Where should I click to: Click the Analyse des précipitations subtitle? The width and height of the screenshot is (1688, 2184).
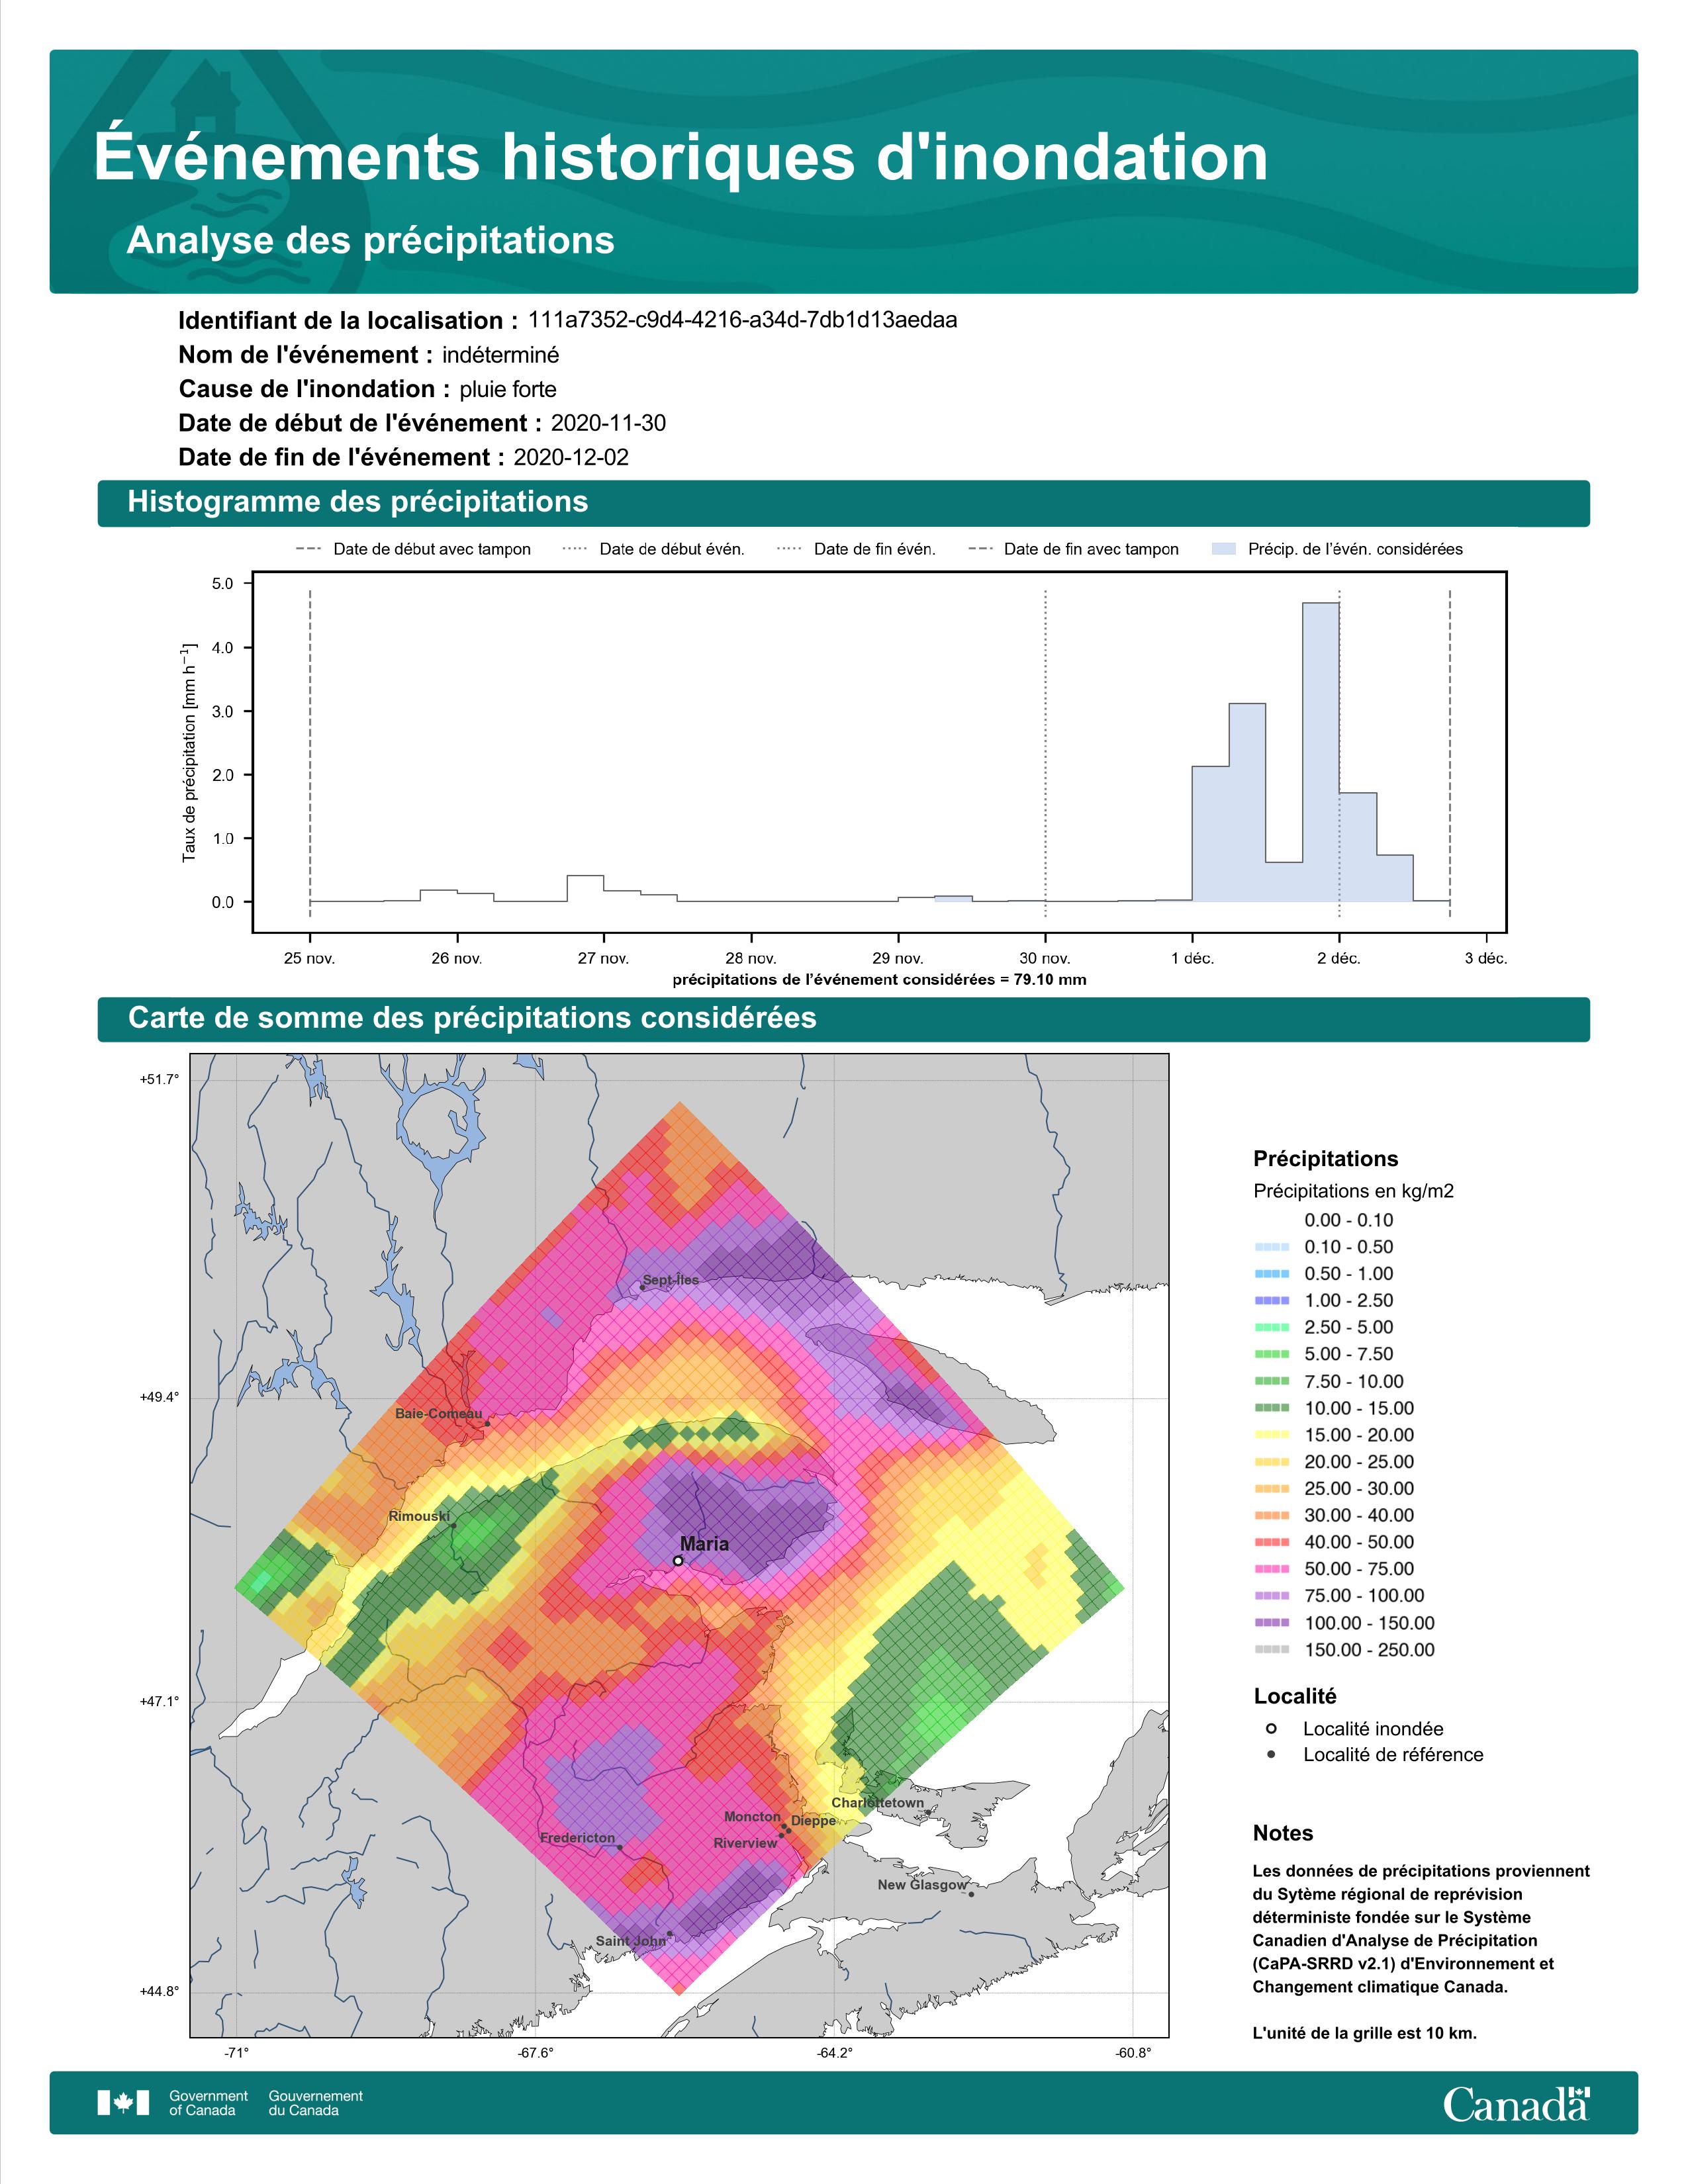click(370, 241)
